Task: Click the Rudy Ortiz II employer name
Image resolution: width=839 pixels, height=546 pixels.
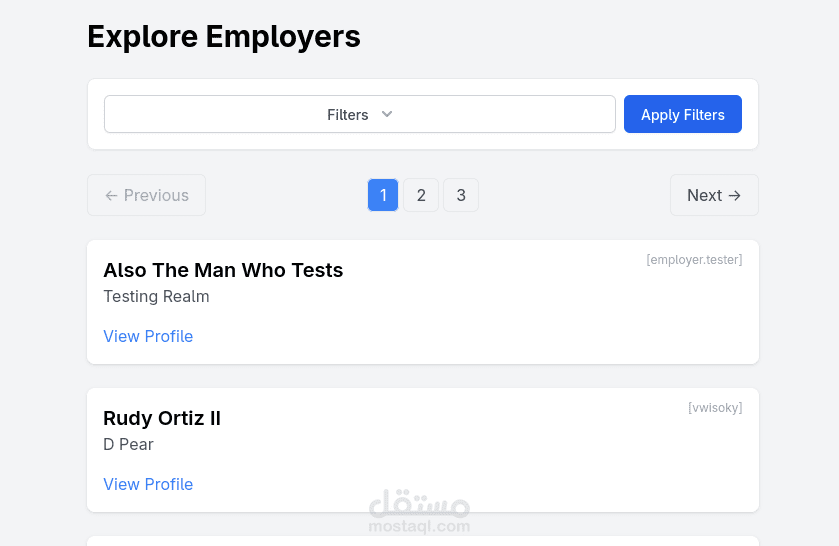Action: pos(162,418)
